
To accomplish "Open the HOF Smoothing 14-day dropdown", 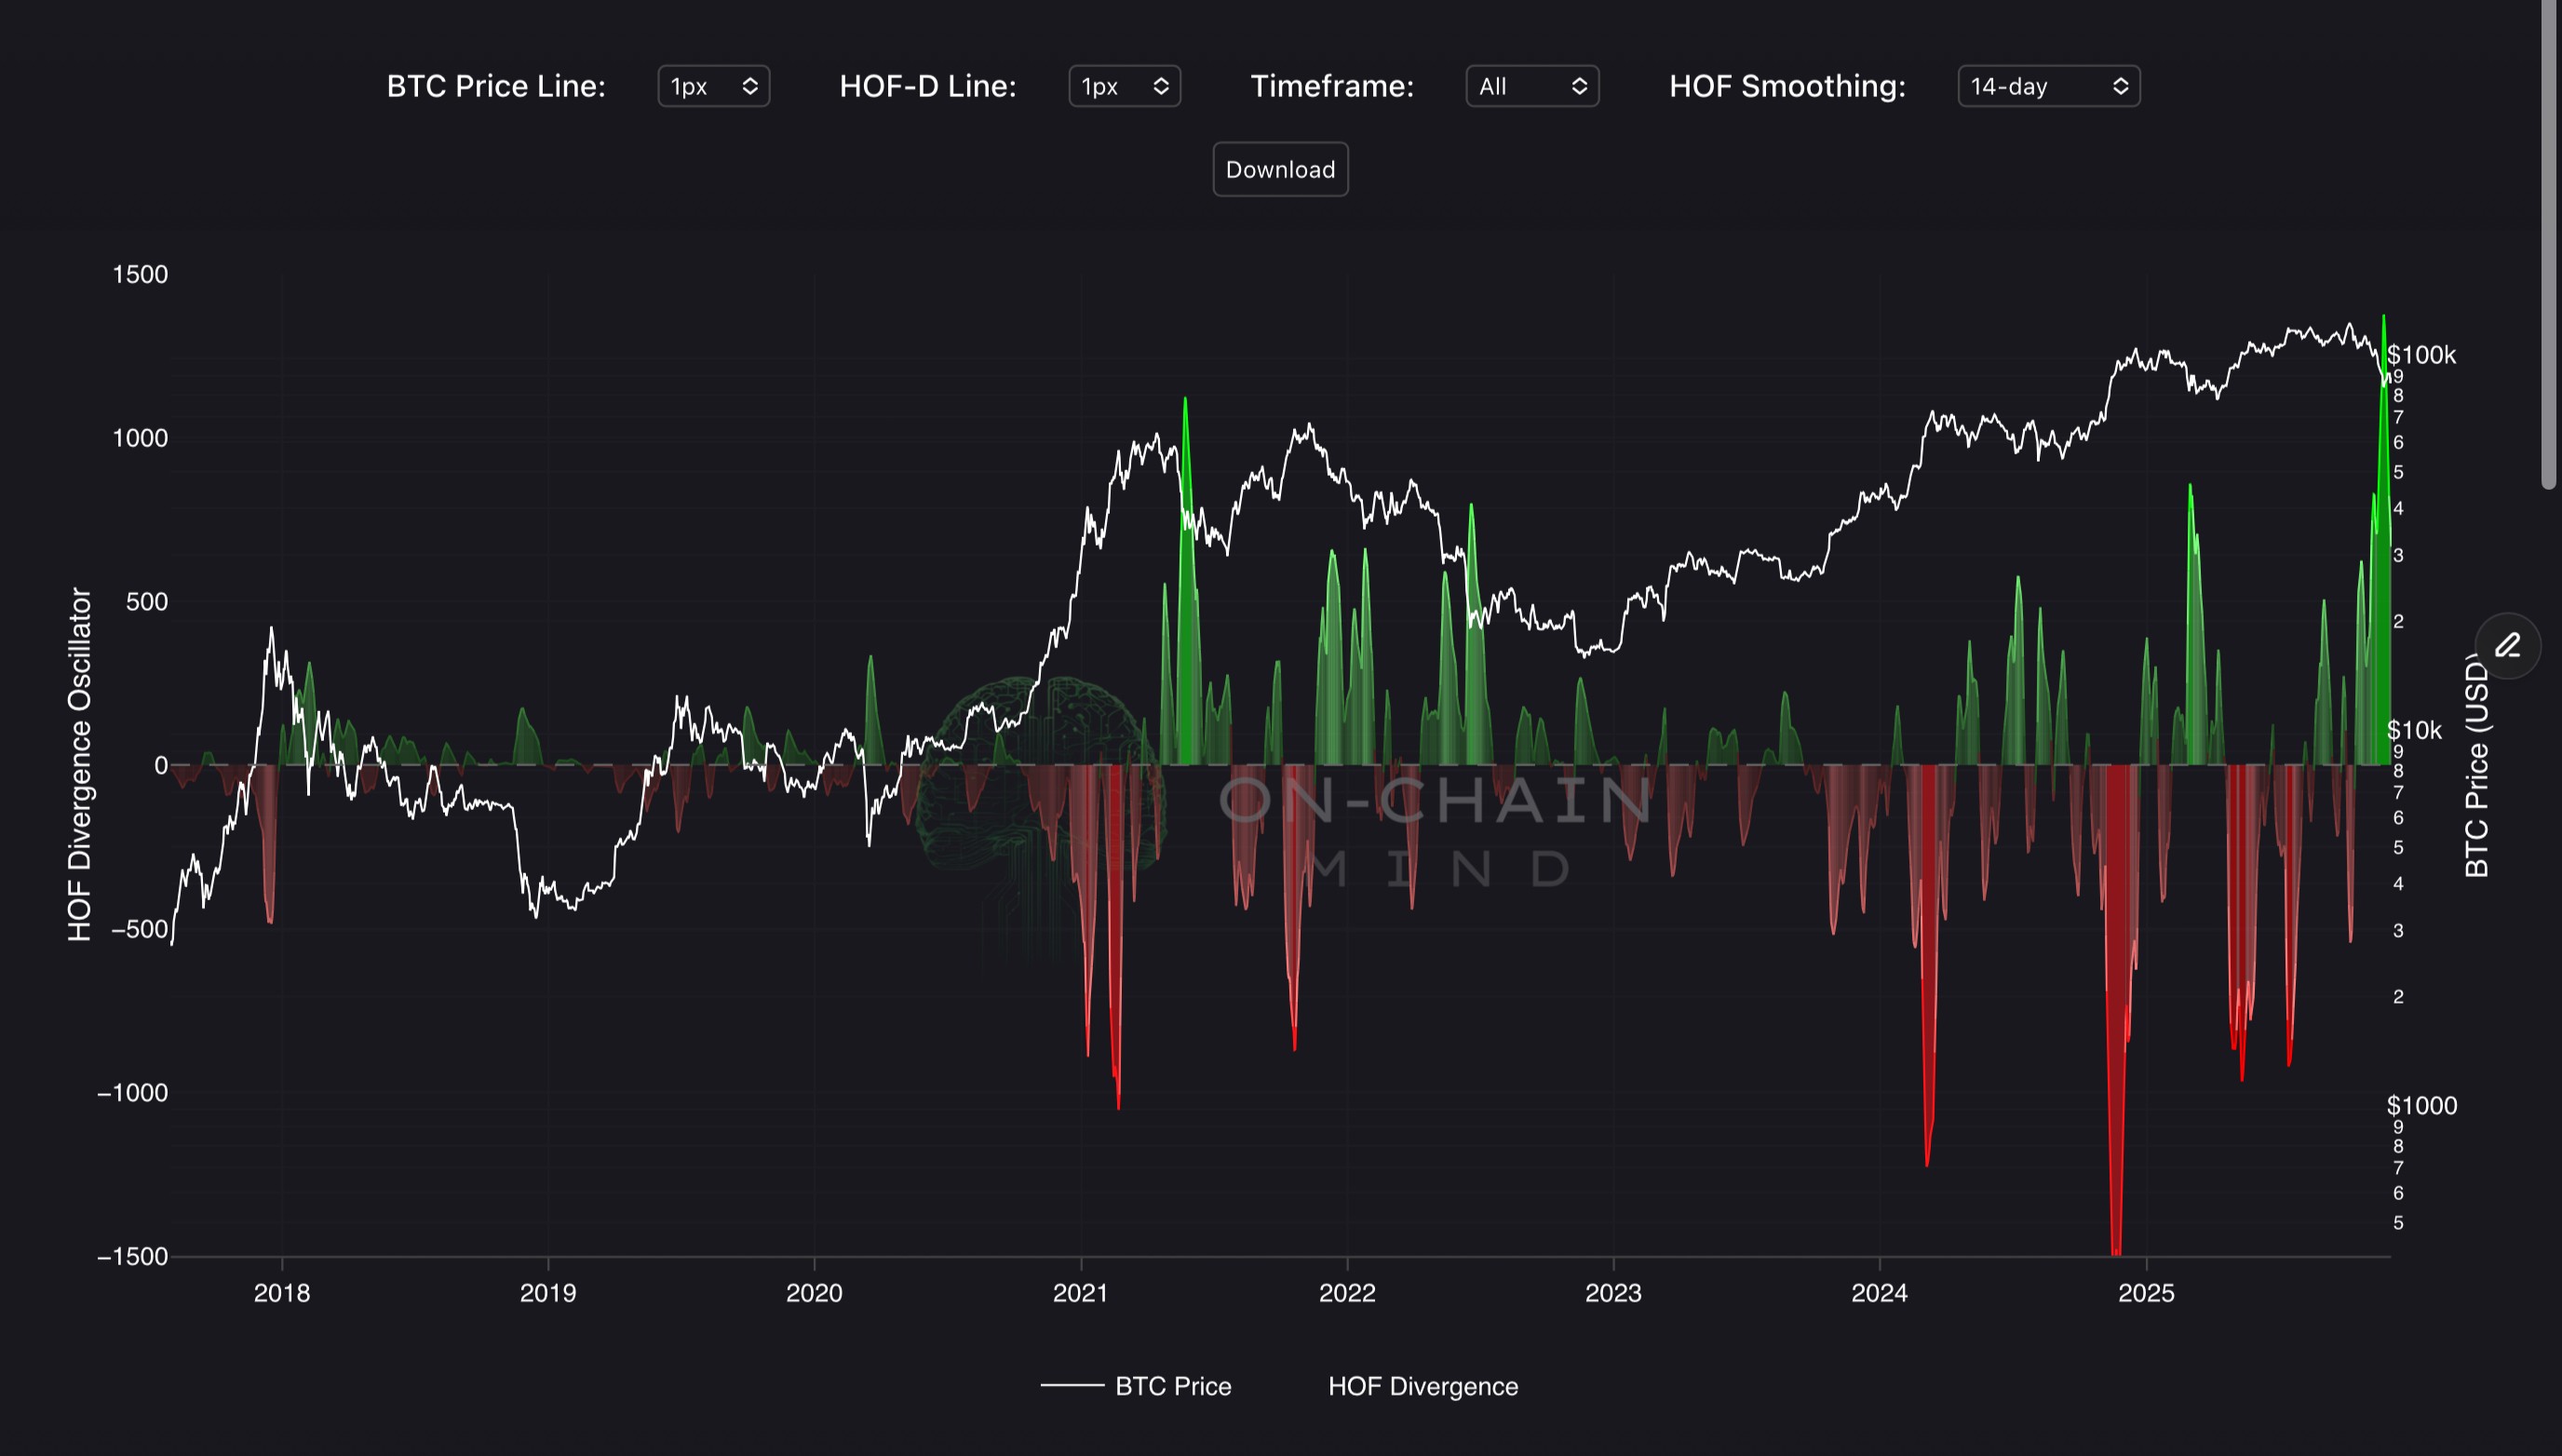I will coord(2048,86).
